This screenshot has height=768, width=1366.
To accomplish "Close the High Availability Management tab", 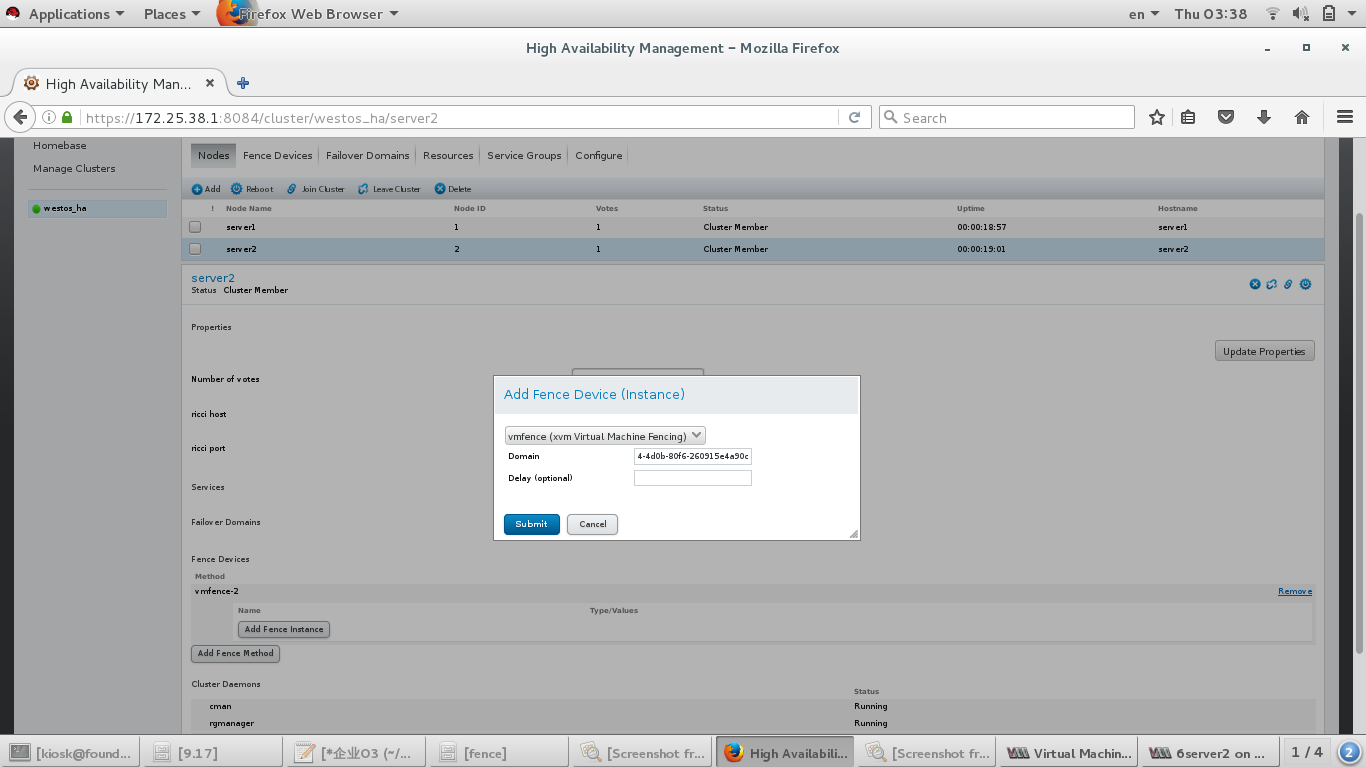I will click(210, 83).
